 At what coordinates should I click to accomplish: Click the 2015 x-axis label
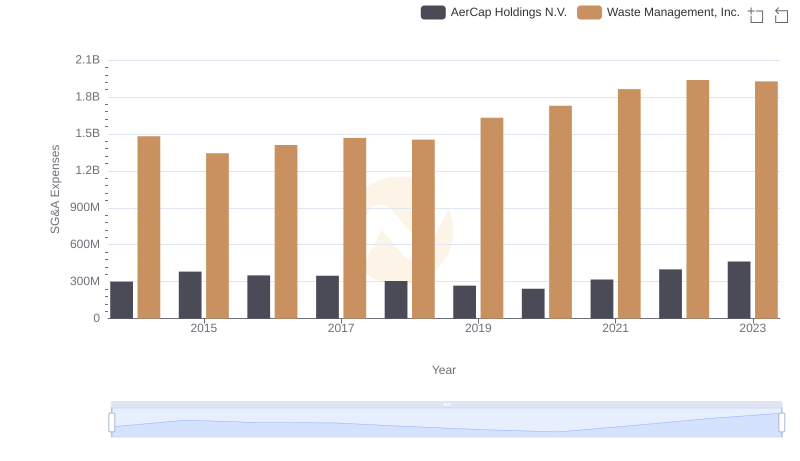point(204,328)
